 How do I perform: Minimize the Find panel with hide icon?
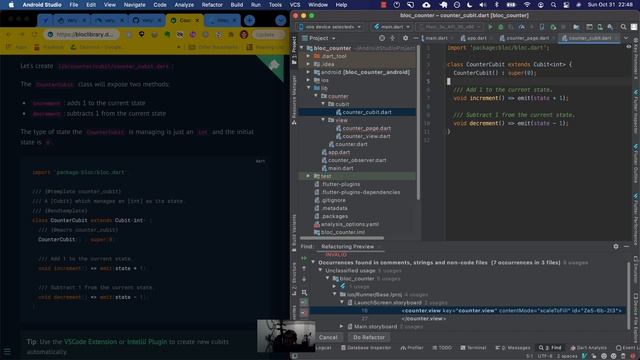pyautogui.click(x=626, y=247)
